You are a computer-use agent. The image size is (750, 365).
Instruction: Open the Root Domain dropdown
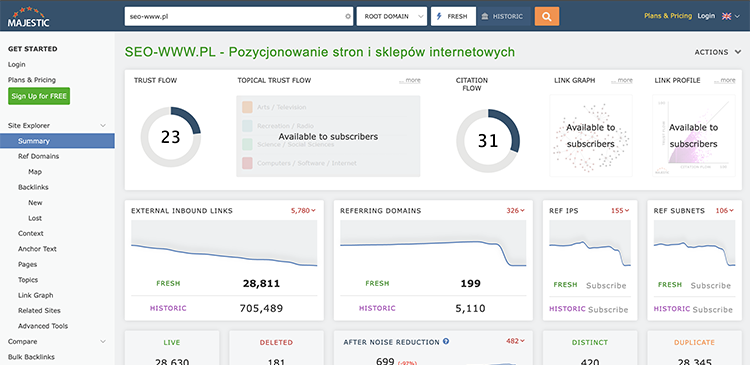coord(392,16)
